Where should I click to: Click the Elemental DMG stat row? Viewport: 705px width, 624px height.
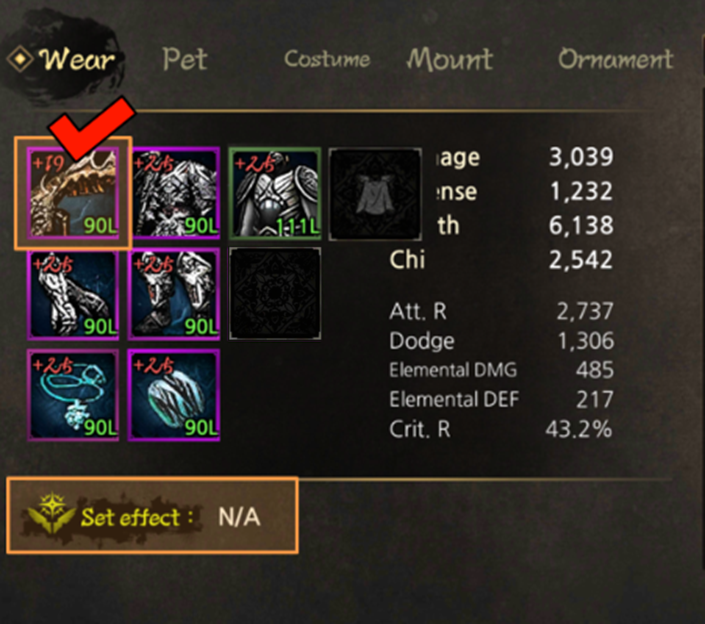[501, 370]
